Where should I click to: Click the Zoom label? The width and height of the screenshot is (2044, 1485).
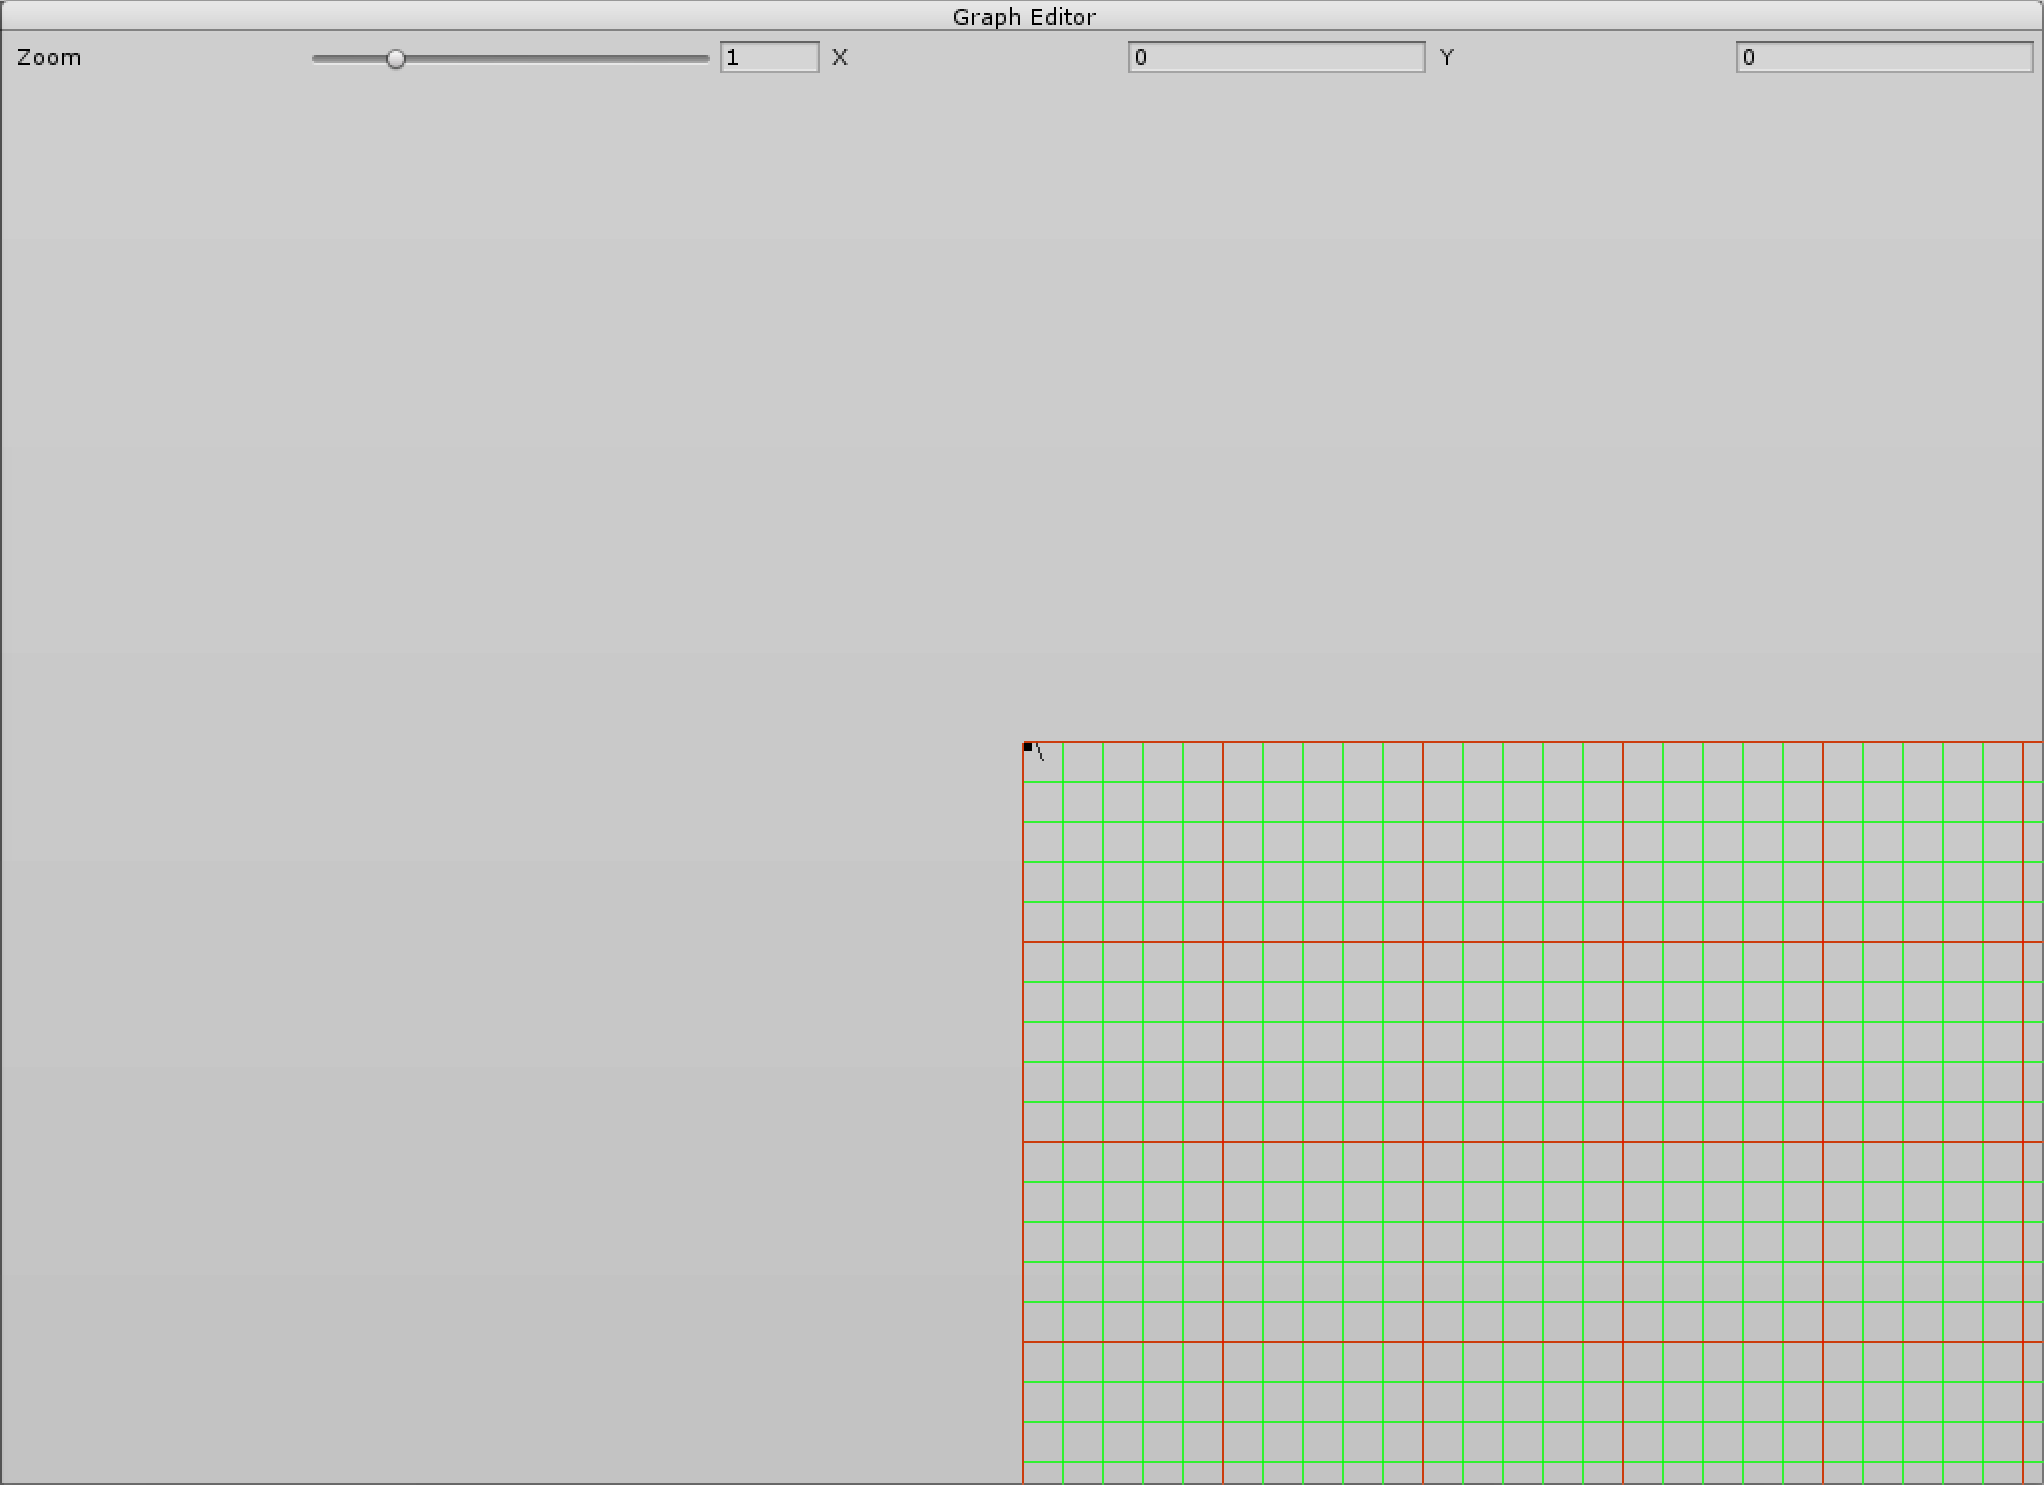48,57
